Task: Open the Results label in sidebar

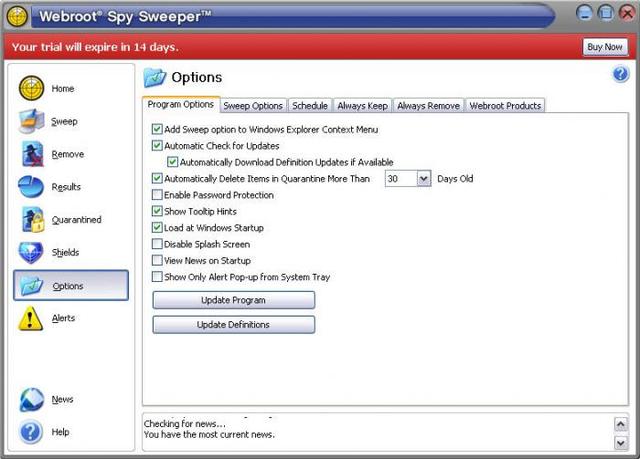Action: (66, 187)
